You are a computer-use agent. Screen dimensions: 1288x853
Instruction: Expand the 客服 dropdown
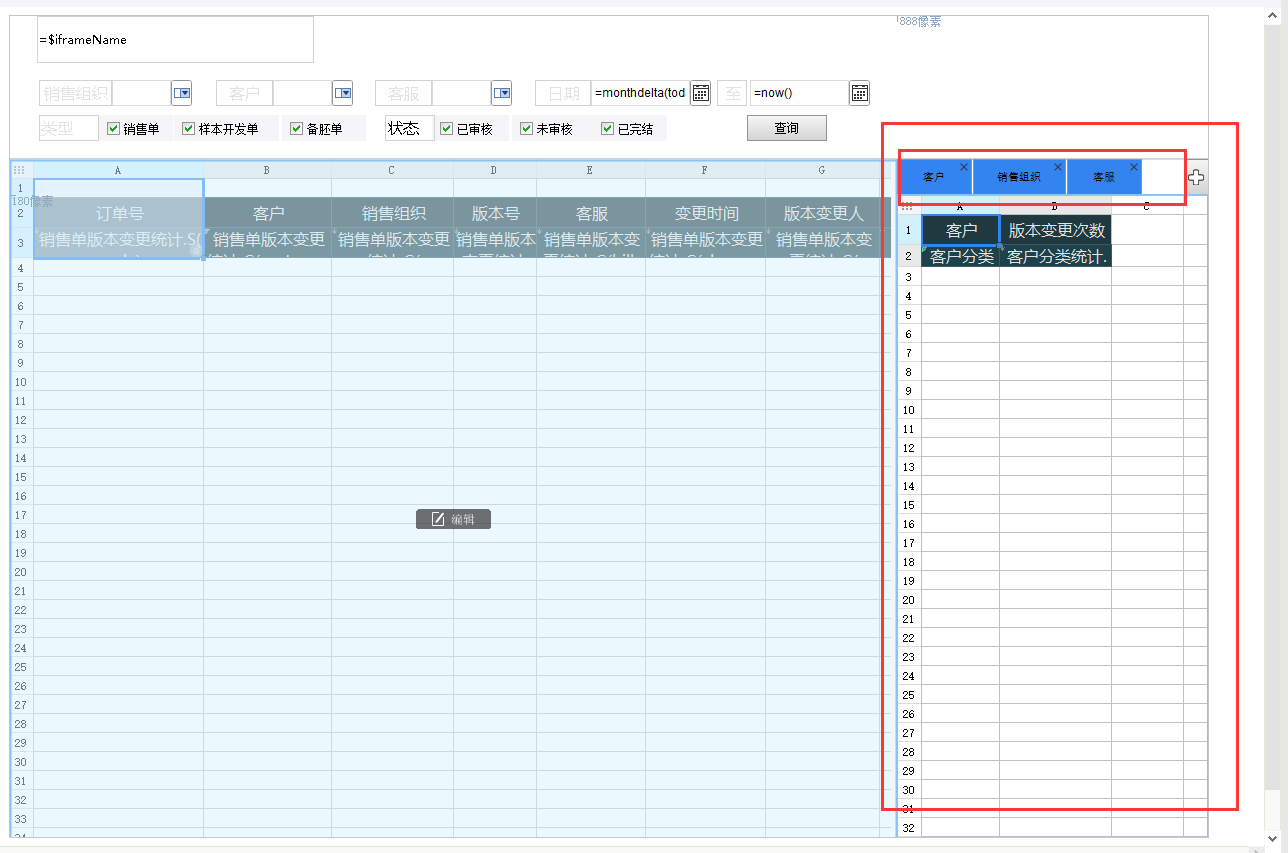[x=501, y=93]
